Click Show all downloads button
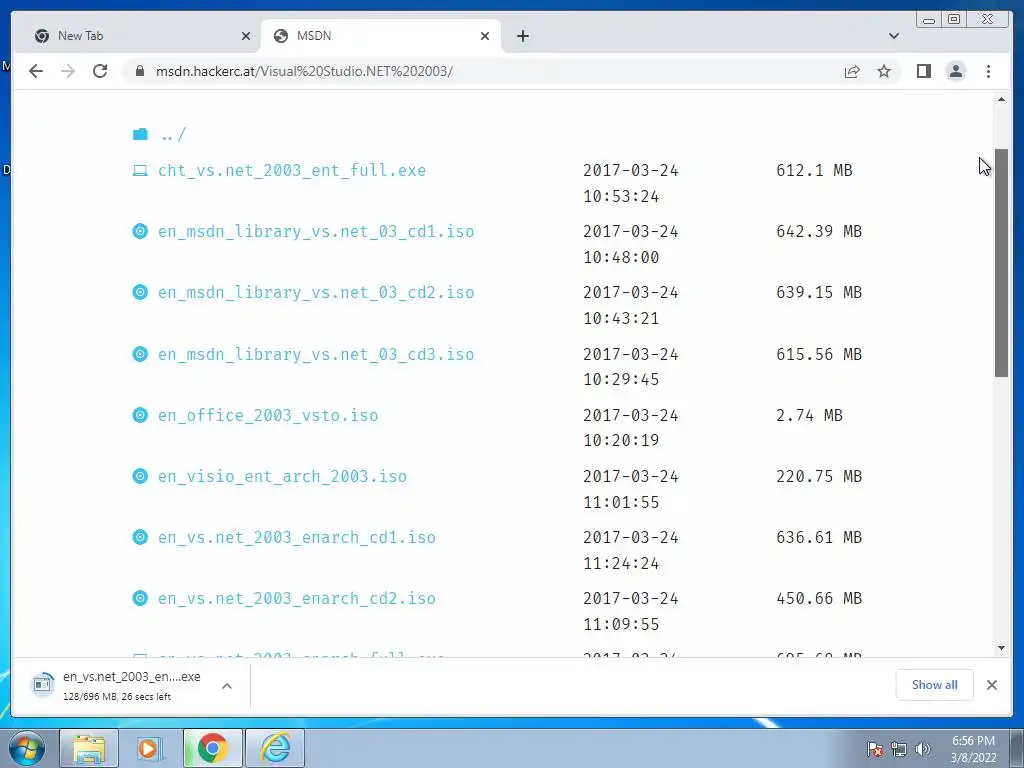Viewport: 1024px width, 768px height. pyautogui.click(x=935, y=685)
